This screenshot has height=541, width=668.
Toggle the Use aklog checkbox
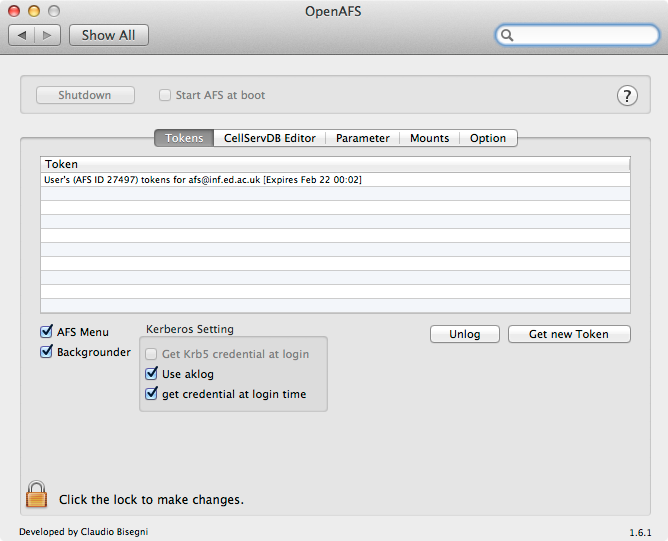coord(151,374)
